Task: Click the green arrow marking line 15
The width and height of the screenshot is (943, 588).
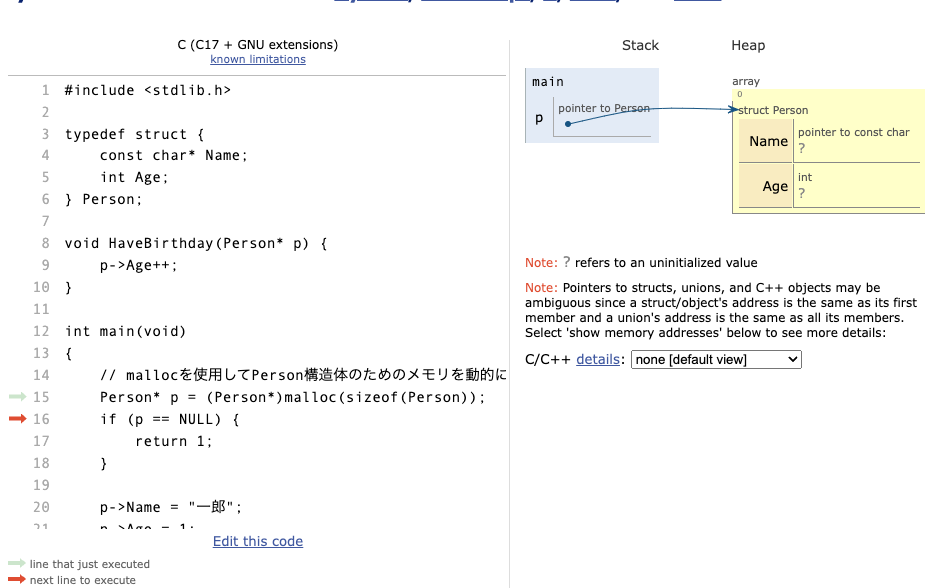Action: click(x=17, y=396)
